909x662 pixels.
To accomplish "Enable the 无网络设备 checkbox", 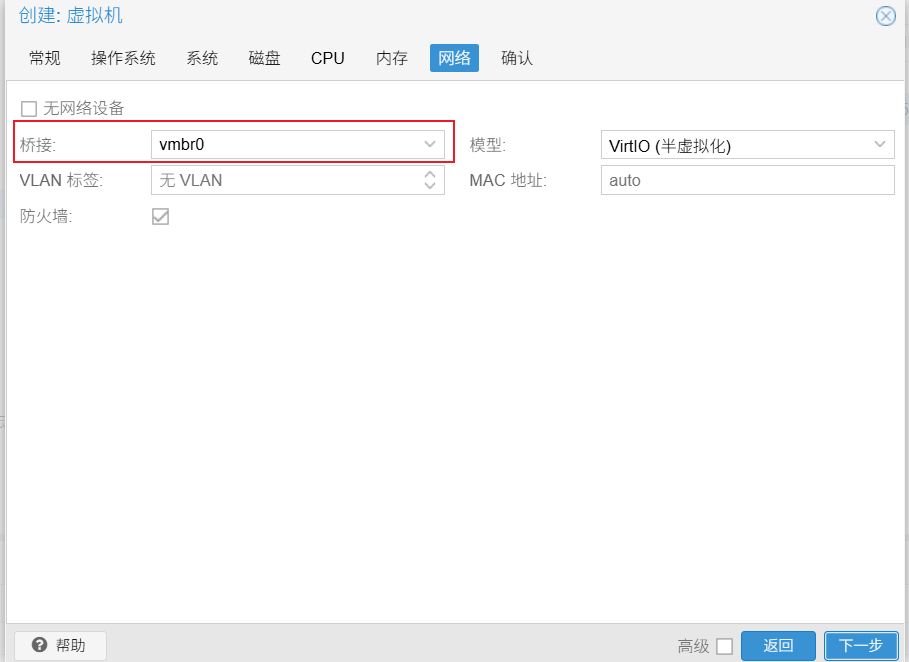I will click(x=29, y=108).
